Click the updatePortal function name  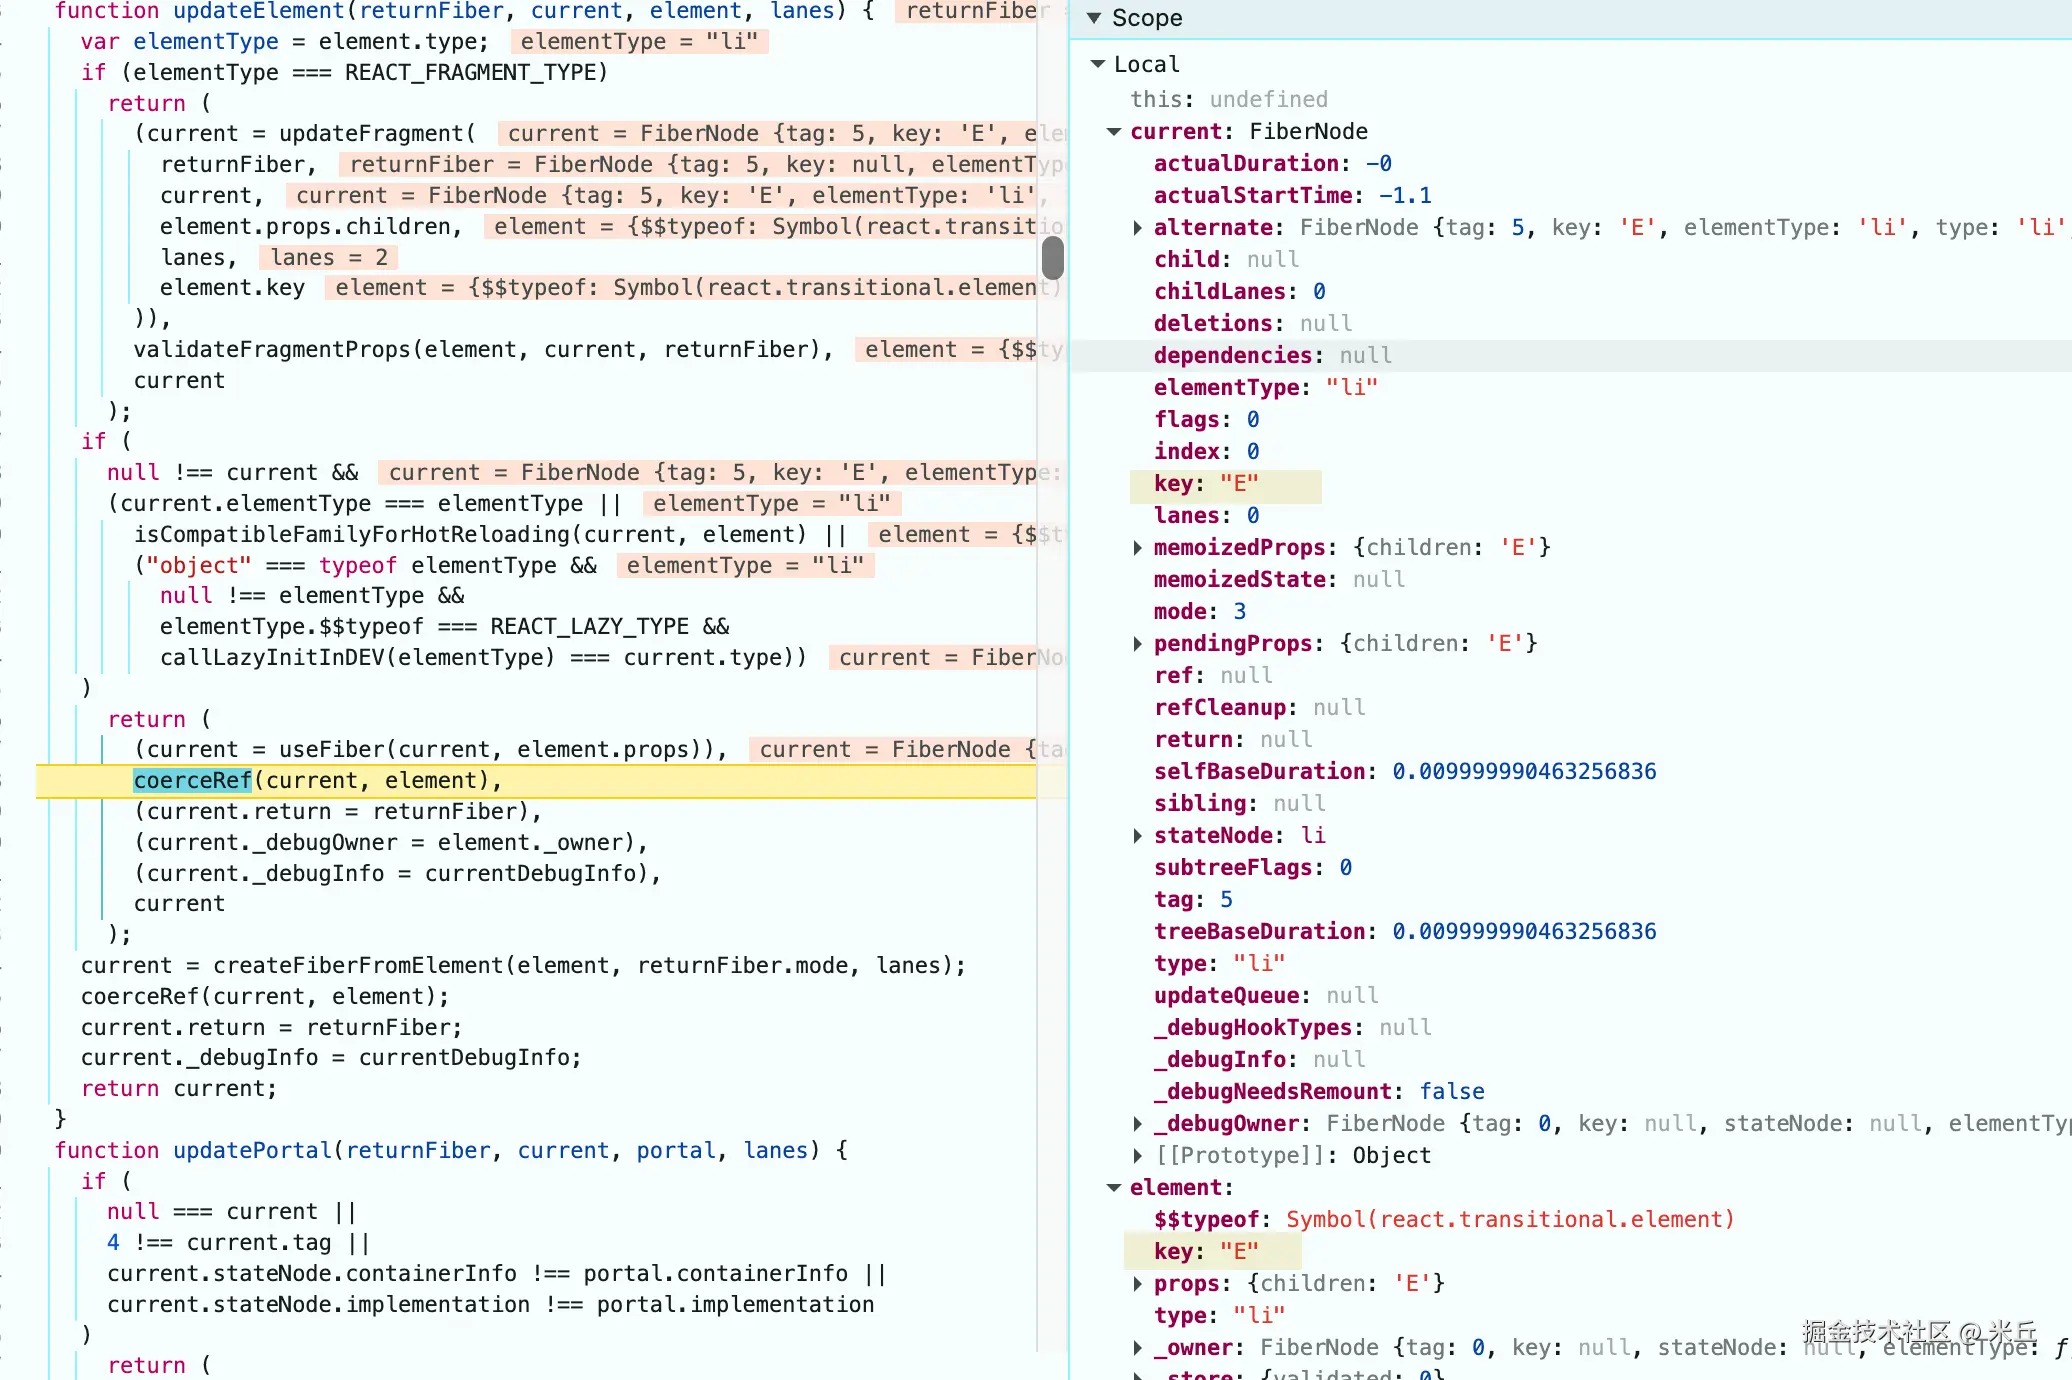tap(252, 1151)
